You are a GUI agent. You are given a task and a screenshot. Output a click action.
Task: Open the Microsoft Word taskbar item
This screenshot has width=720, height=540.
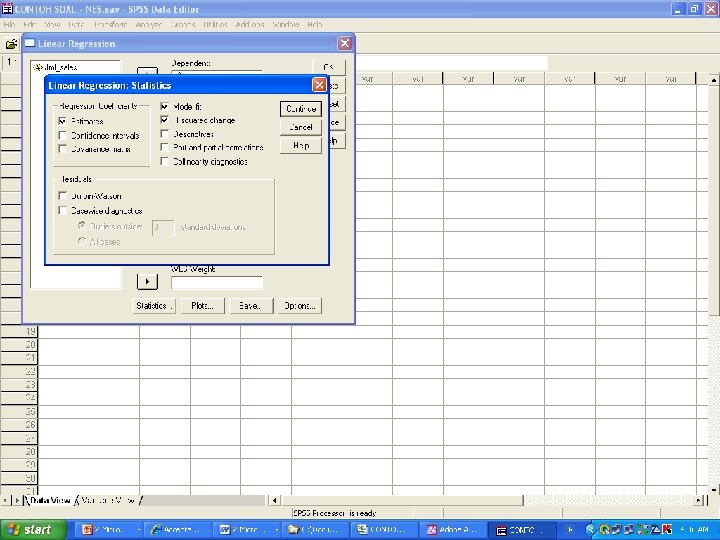click(x=247, y=530)
